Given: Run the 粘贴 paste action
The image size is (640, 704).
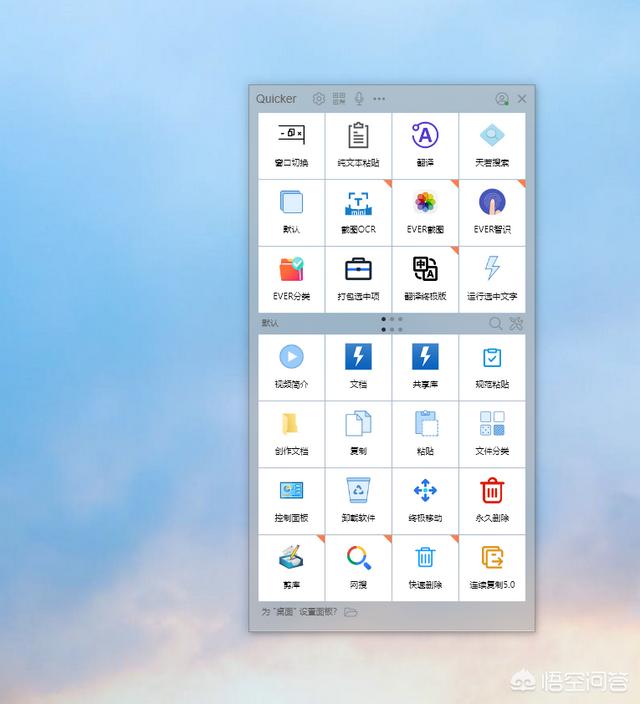Looking at the screenshot, I should tap(425, 434).
